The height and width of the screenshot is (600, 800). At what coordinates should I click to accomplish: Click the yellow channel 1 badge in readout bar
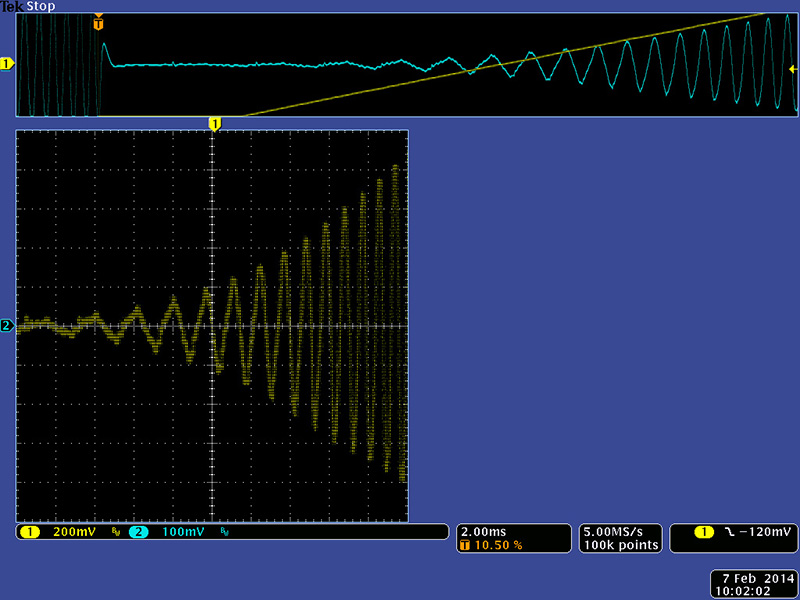(28, 532)
